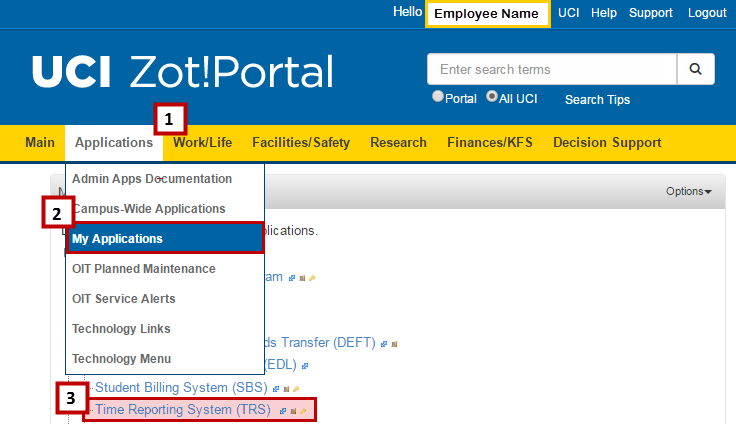Image resolution: width=736 pixels, height=424 pixels.
Task: Select My Applications in the dropdown
Action: click(x=165, y=239)
